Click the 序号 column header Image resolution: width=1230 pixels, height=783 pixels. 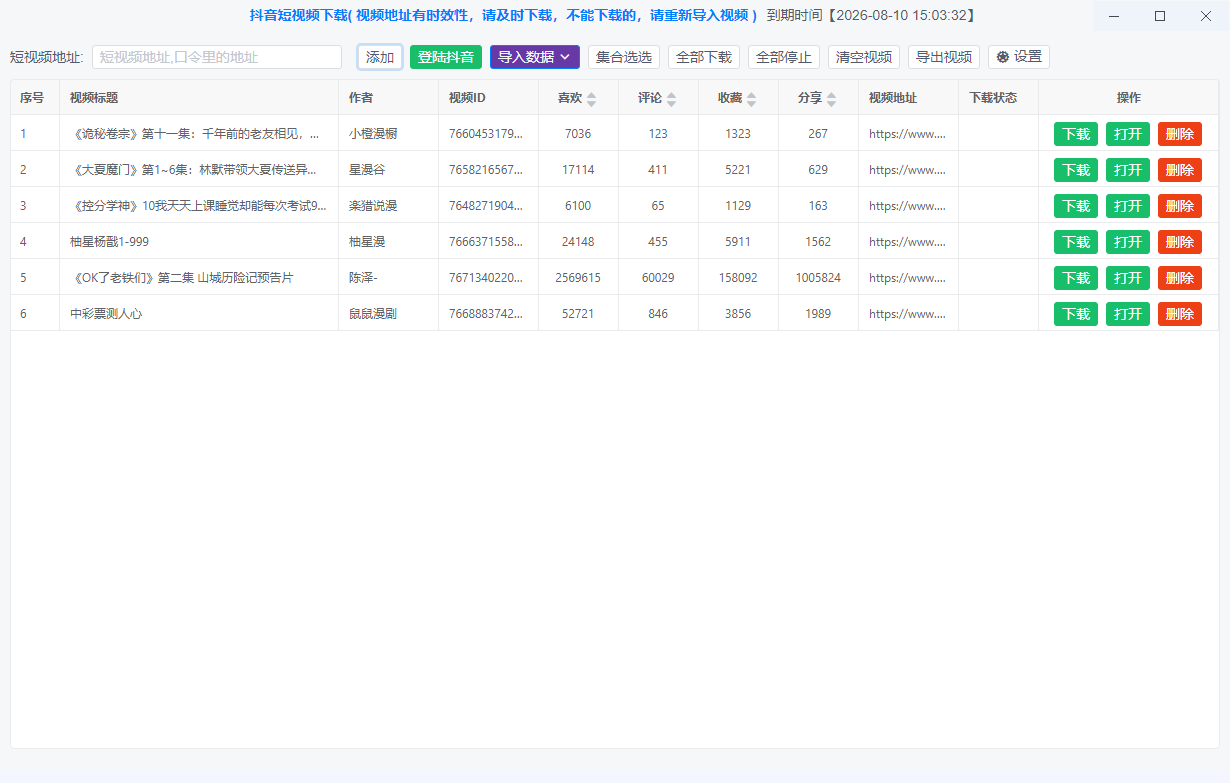point(32,98)
